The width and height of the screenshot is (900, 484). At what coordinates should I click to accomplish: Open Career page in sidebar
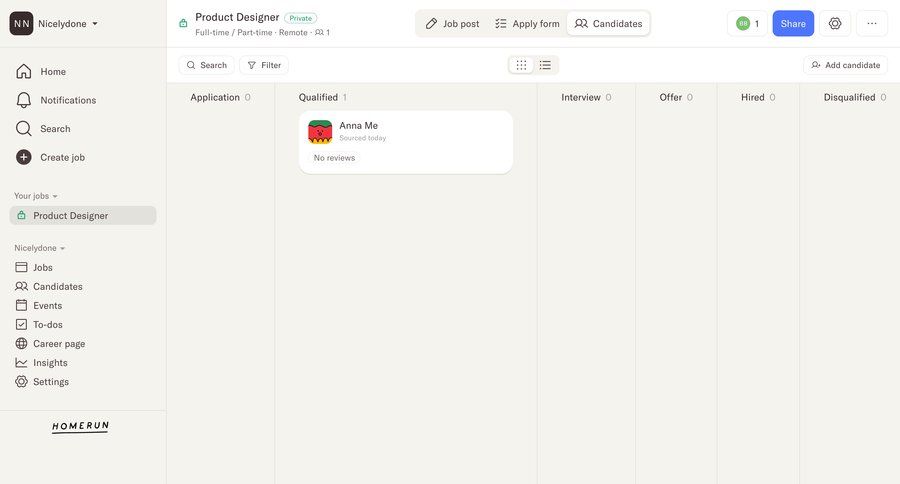click(x=51, y=343)
